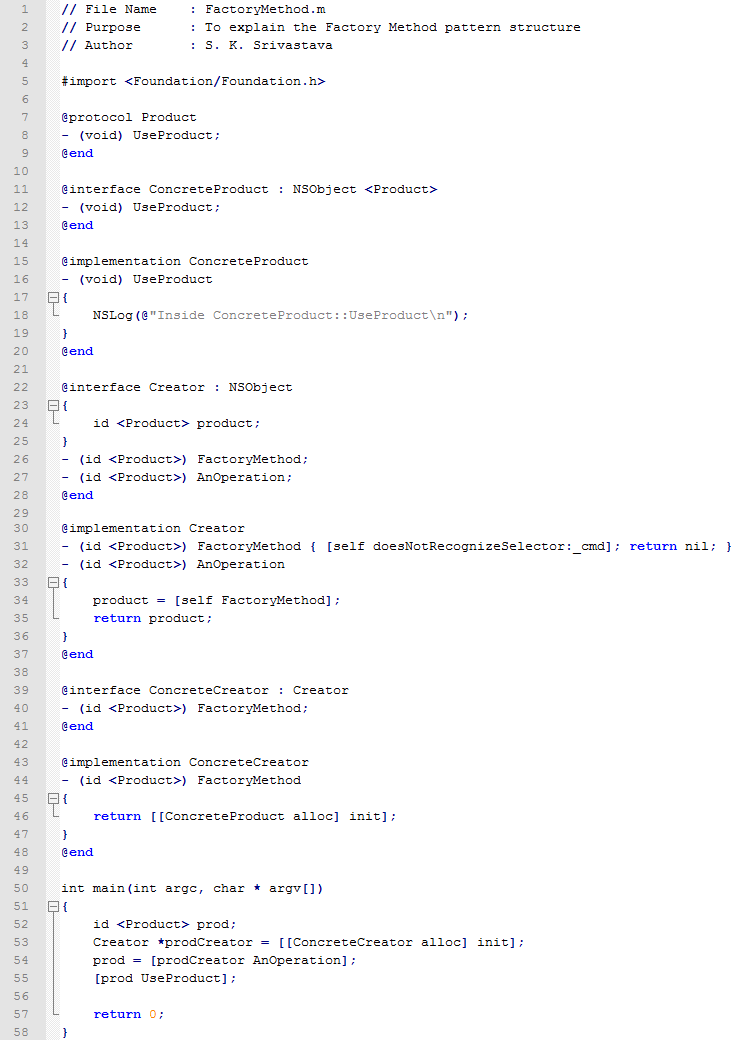Click line number 30 in the margin

[21, 528]
